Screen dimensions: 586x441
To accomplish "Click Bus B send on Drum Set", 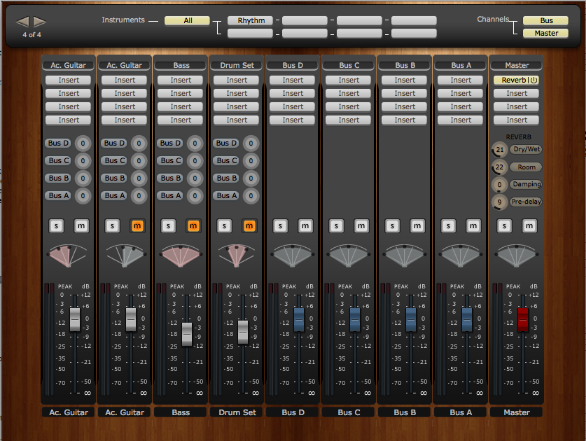I will click(226, 178).
